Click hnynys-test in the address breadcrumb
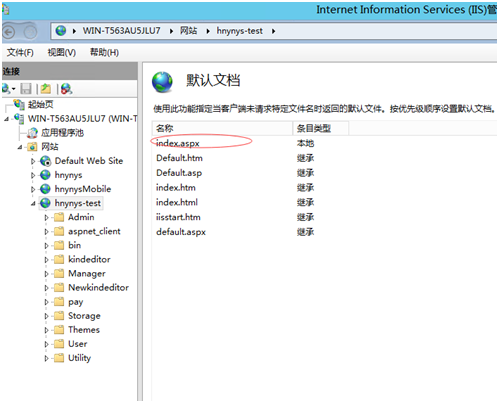499x403 pixels. 240,31
